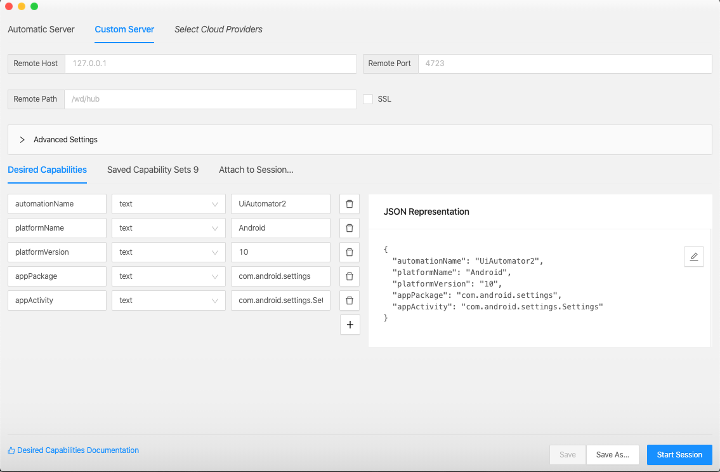Edit the platformVersion name field
720x472 pixels.
pyautogui.click(x=57, y=252)
